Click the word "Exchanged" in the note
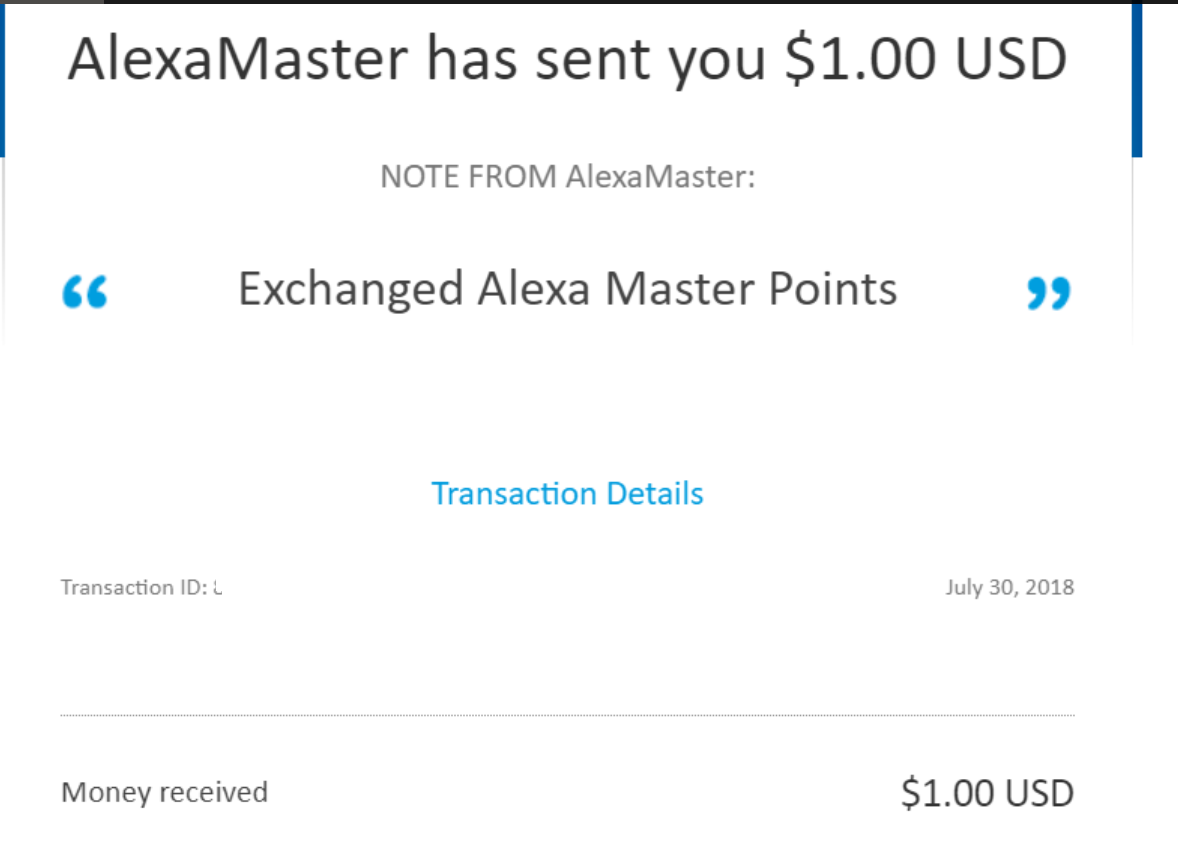Screen dimensions: 1178x865 (350, 289)
